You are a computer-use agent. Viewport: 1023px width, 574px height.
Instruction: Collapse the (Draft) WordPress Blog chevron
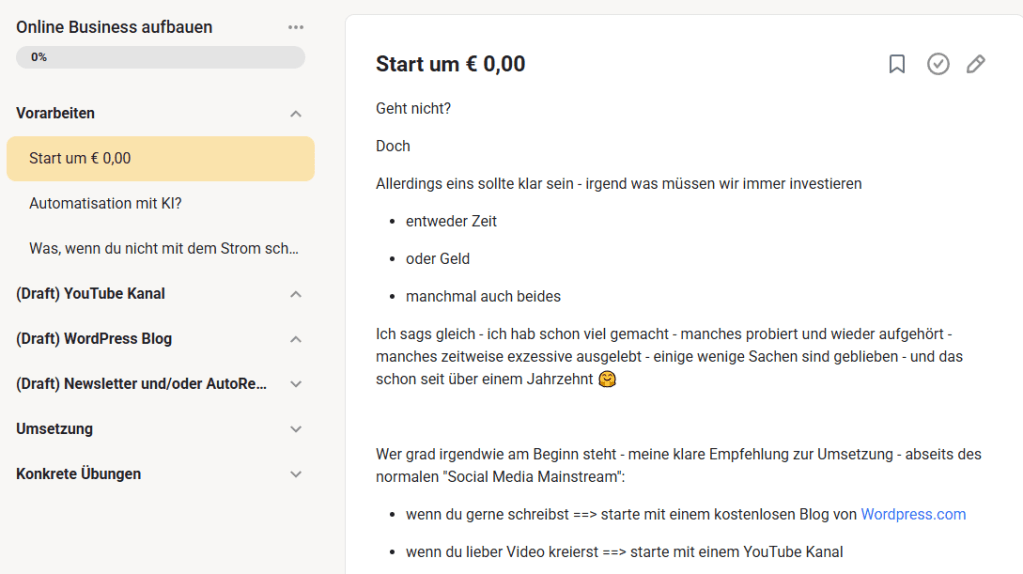pos(295,339)
